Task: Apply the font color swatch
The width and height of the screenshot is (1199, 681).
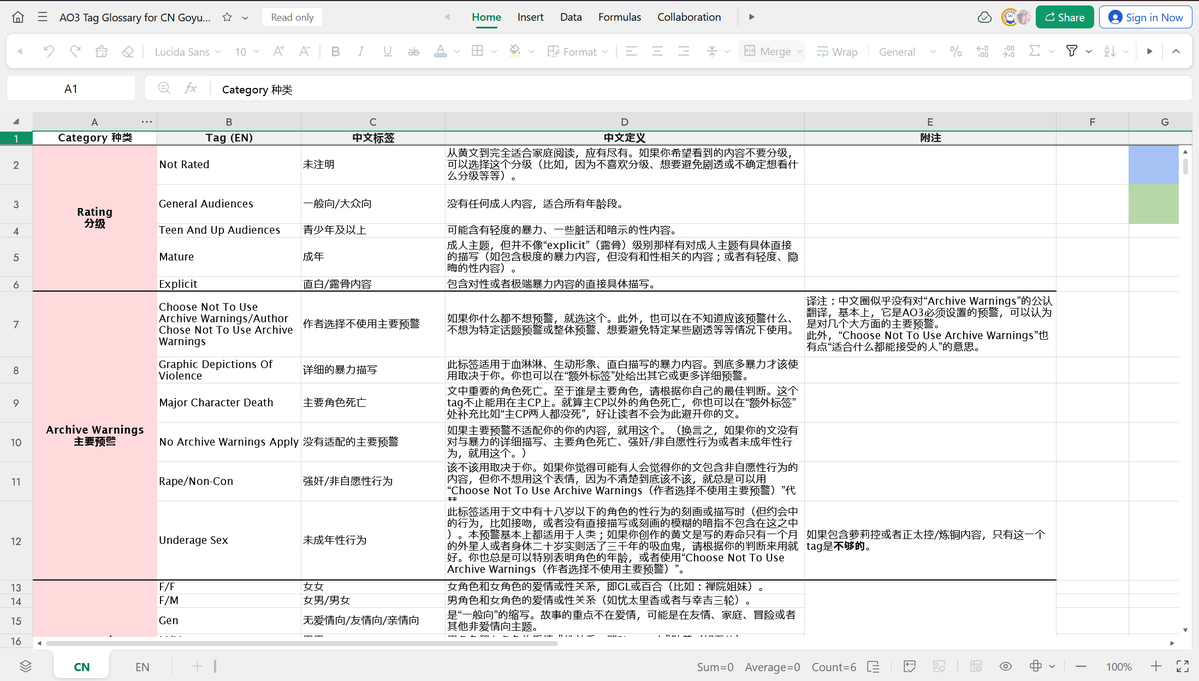Action: 440,51
